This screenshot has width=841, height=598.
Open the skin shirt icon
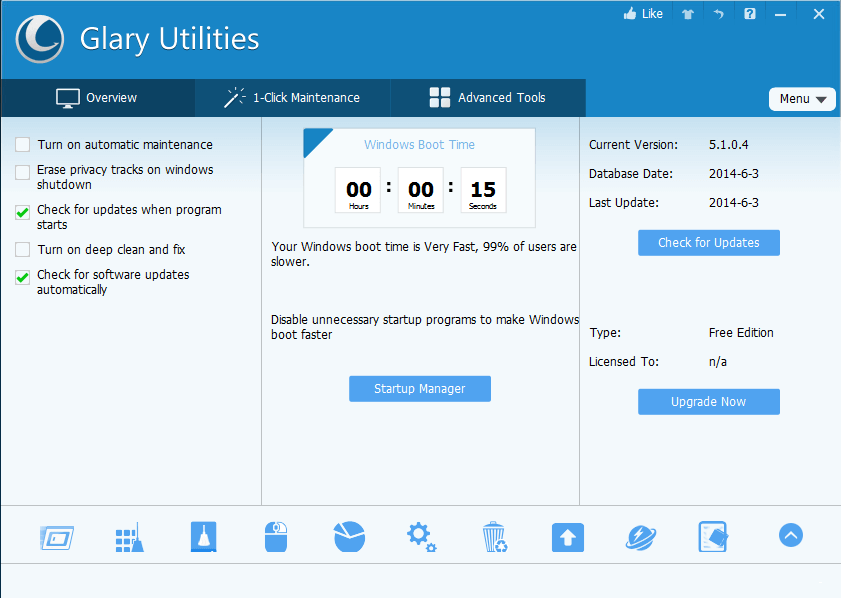(688, 14)
